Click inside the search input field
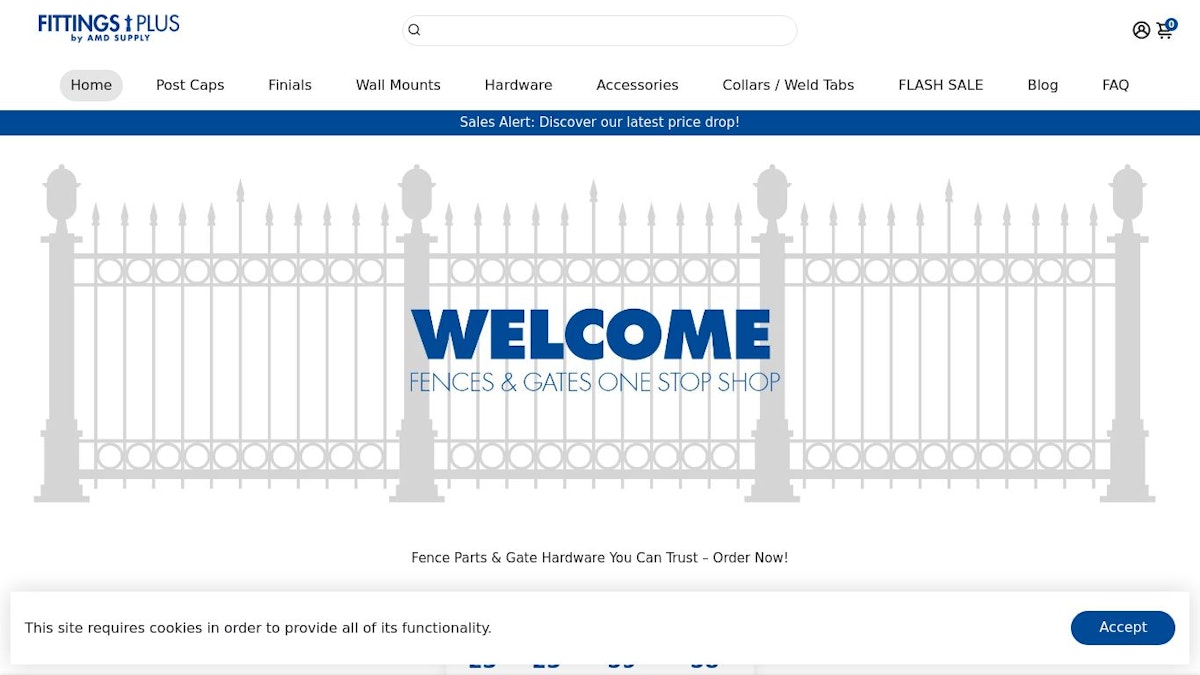Image resolution: width=1200 pixels, height=675 pixels. pos(600,29)
